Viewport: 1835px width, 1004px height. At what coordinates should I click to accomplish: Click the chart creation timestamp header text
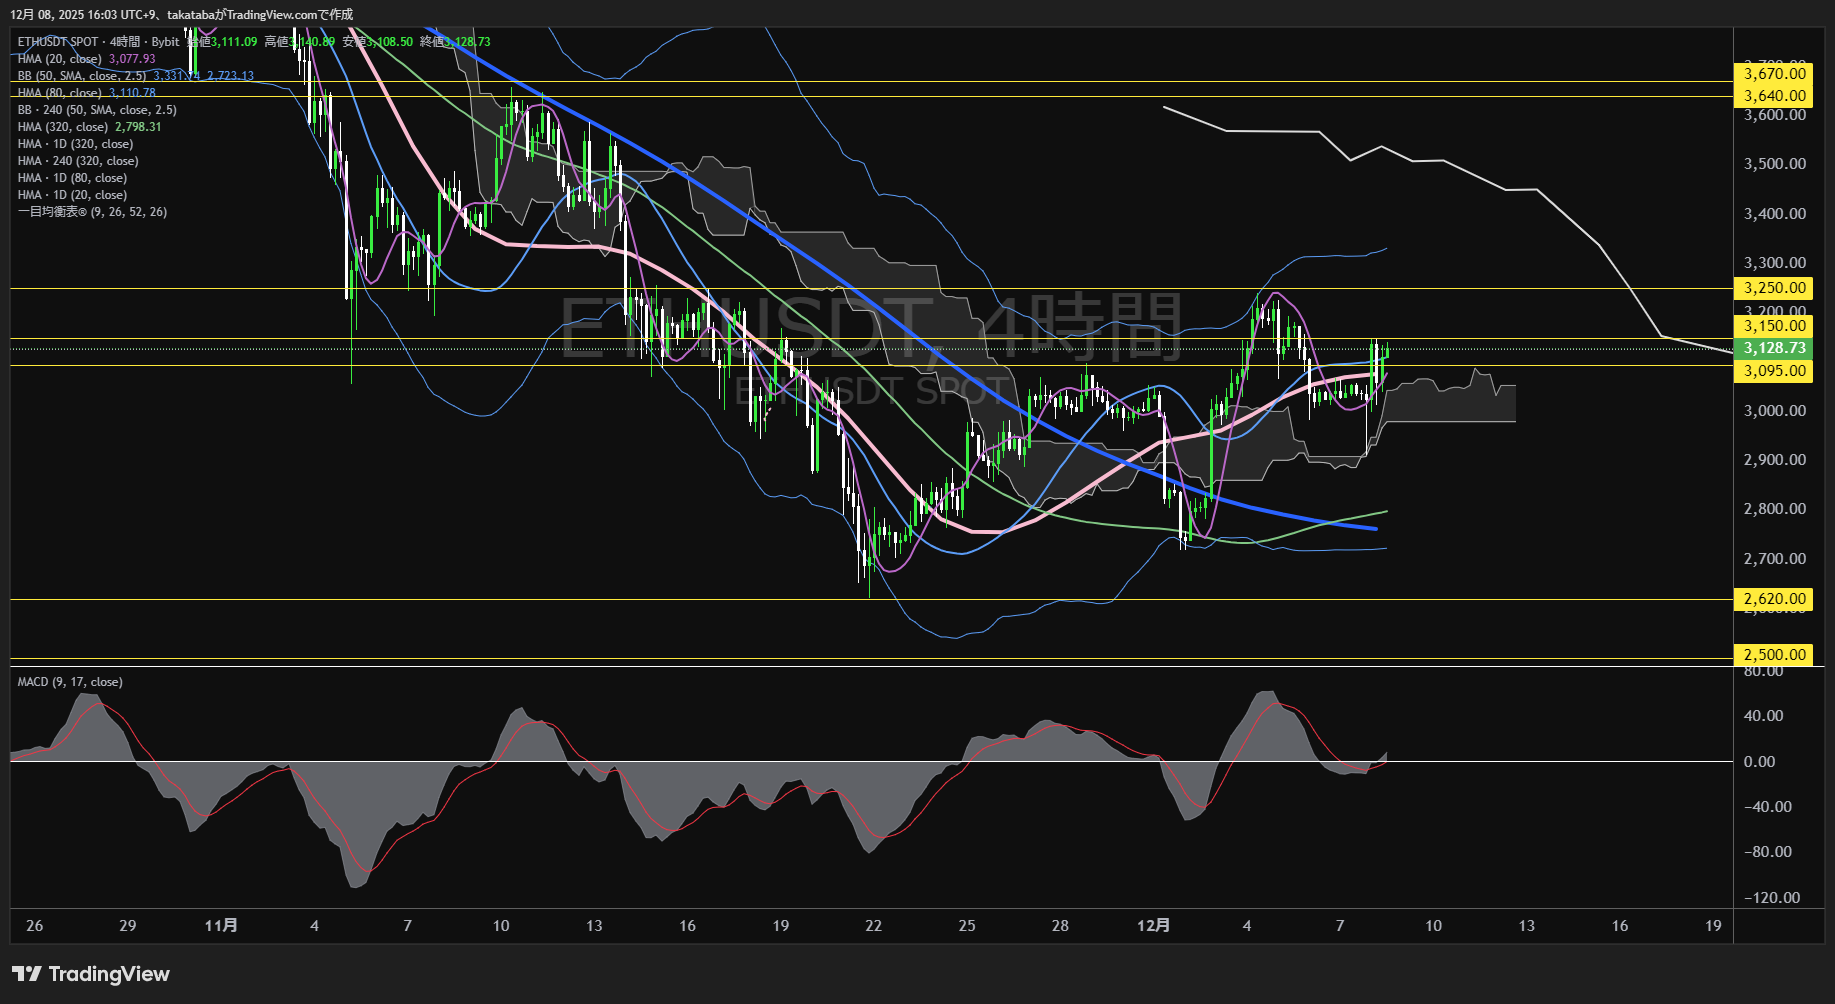click(181, 14)
